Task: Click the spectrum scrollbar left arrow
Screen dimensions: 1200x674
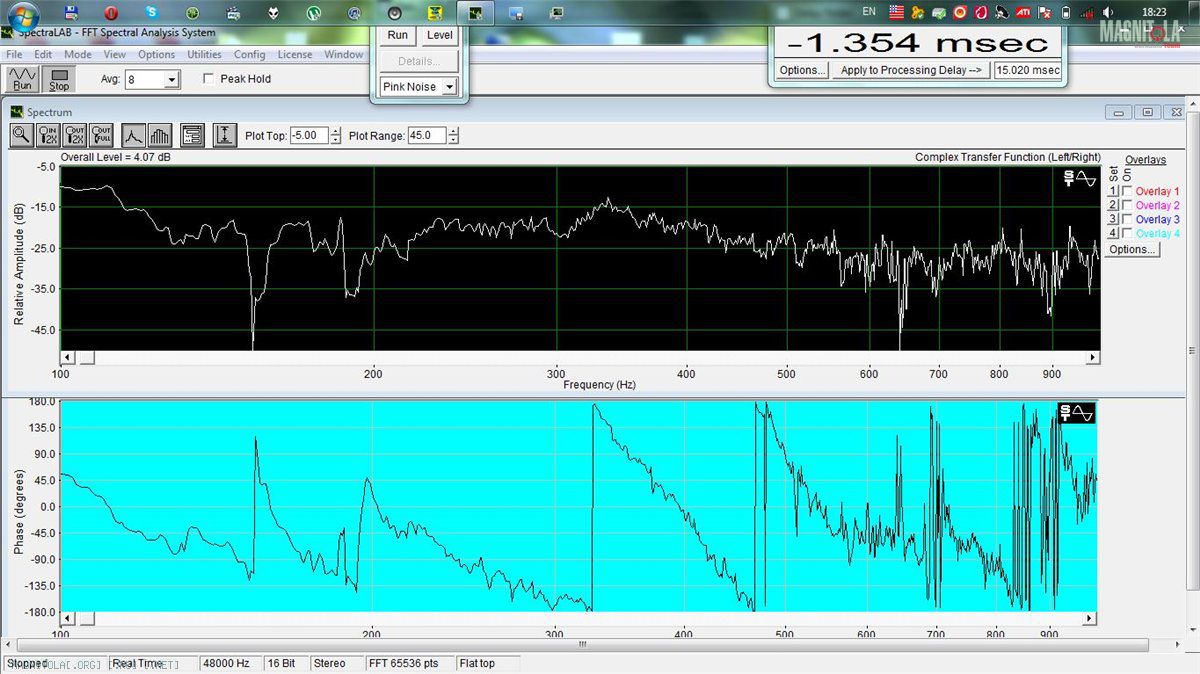Action: (68, 358)
